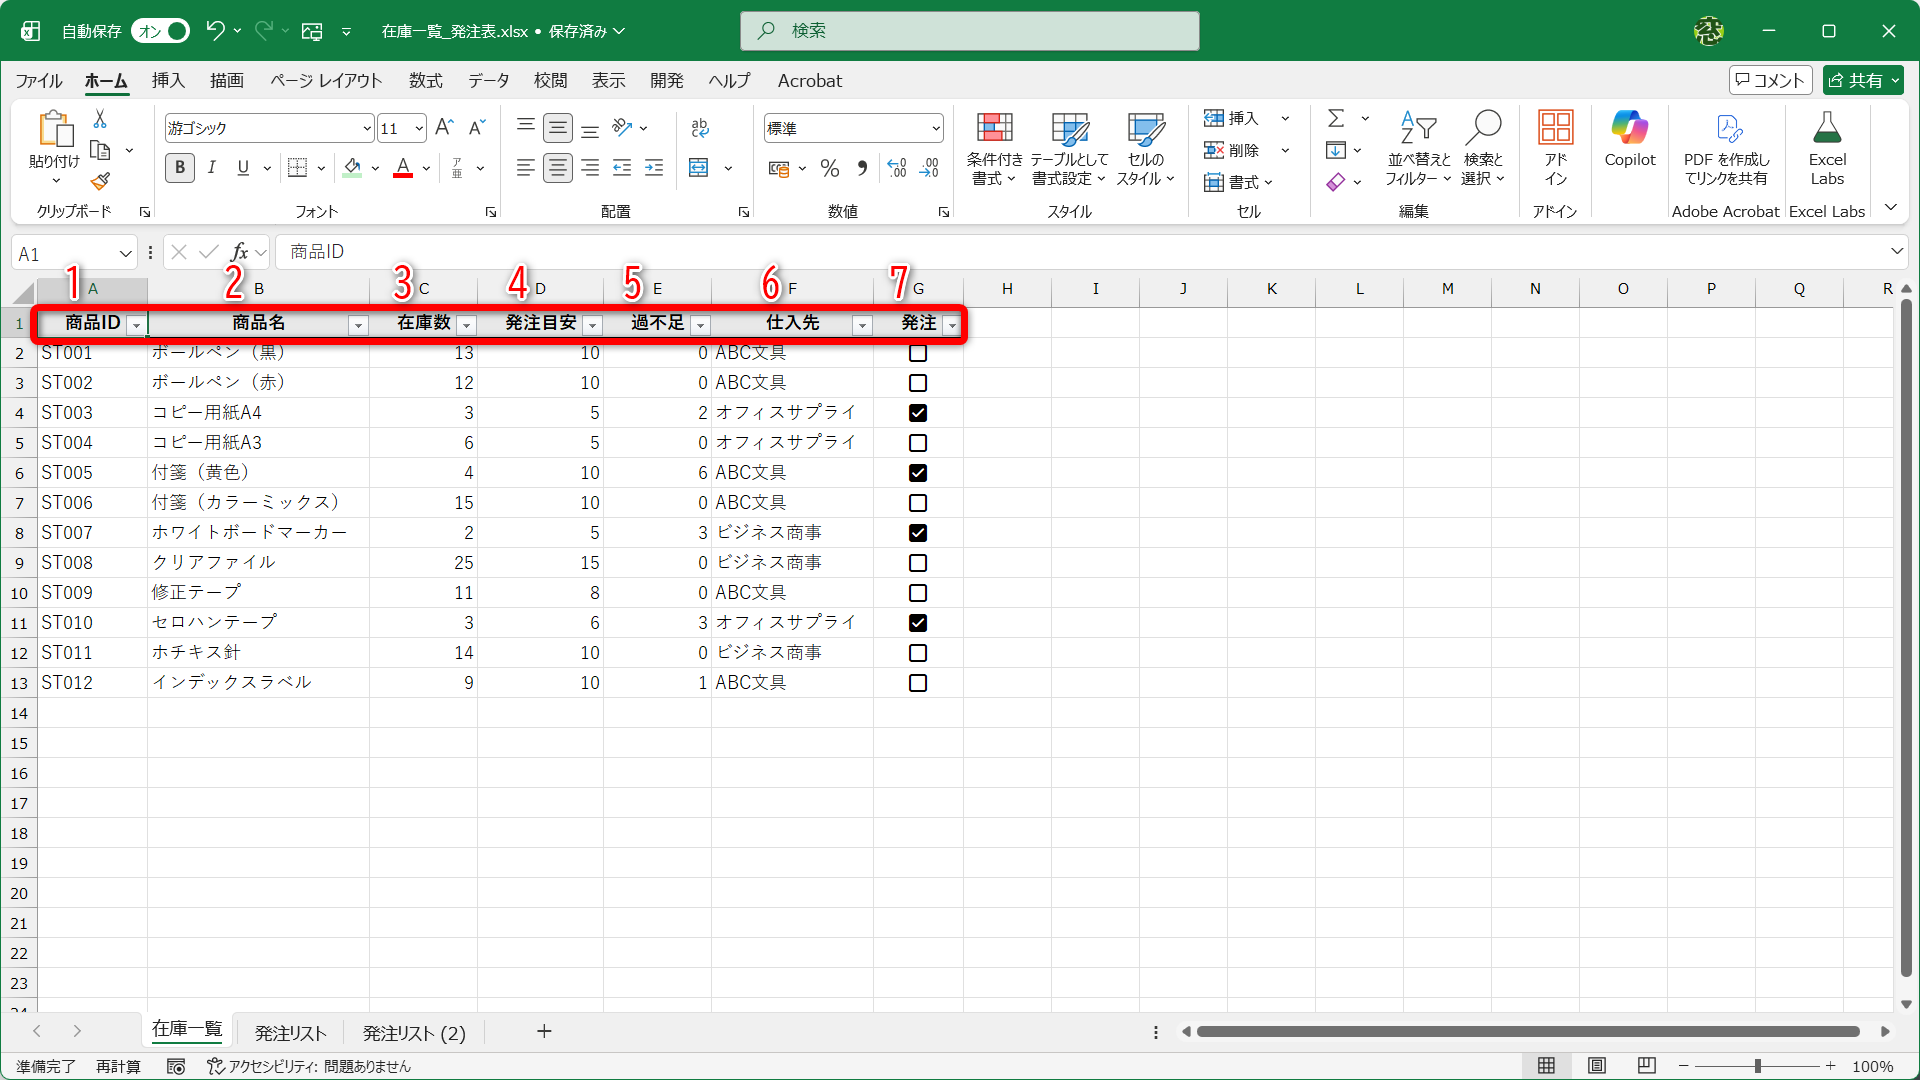
Task: Uncheck the 発注 checkbox for ST003
Action: [x=918, y=413]
